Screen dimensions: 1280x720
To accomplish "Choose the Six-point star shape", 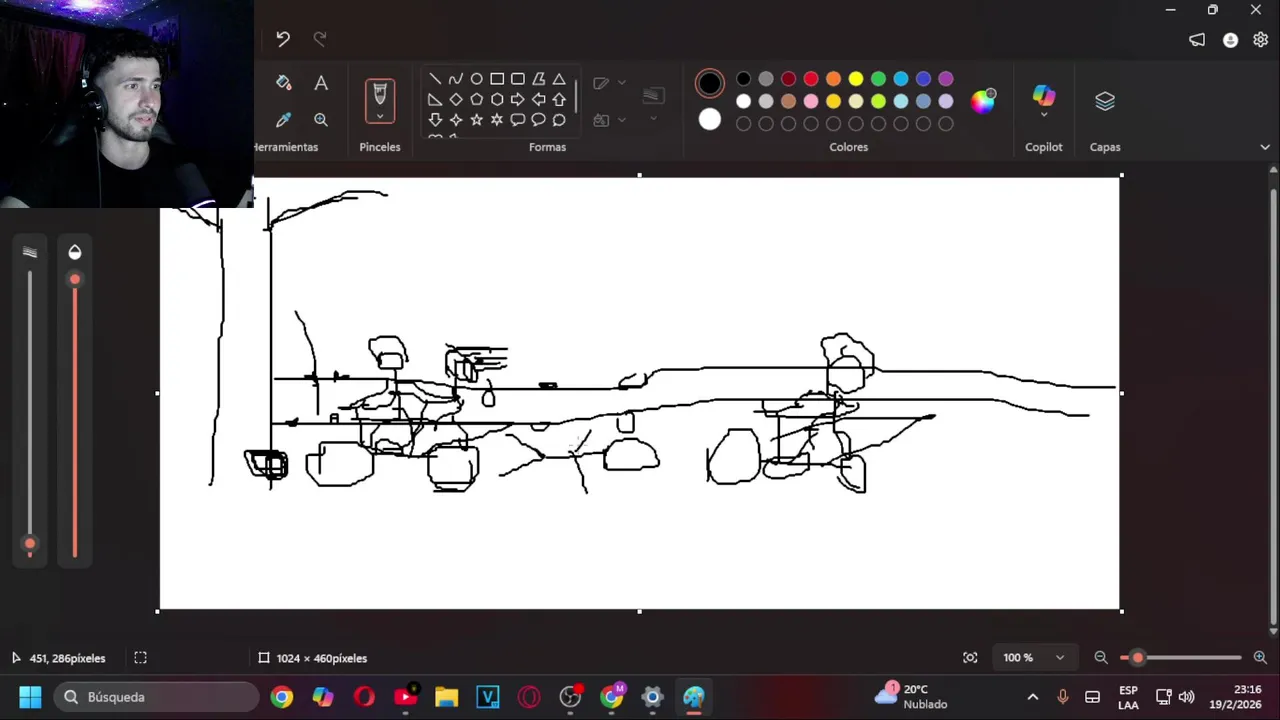I will pyautogui.click(x=497, y=120).
